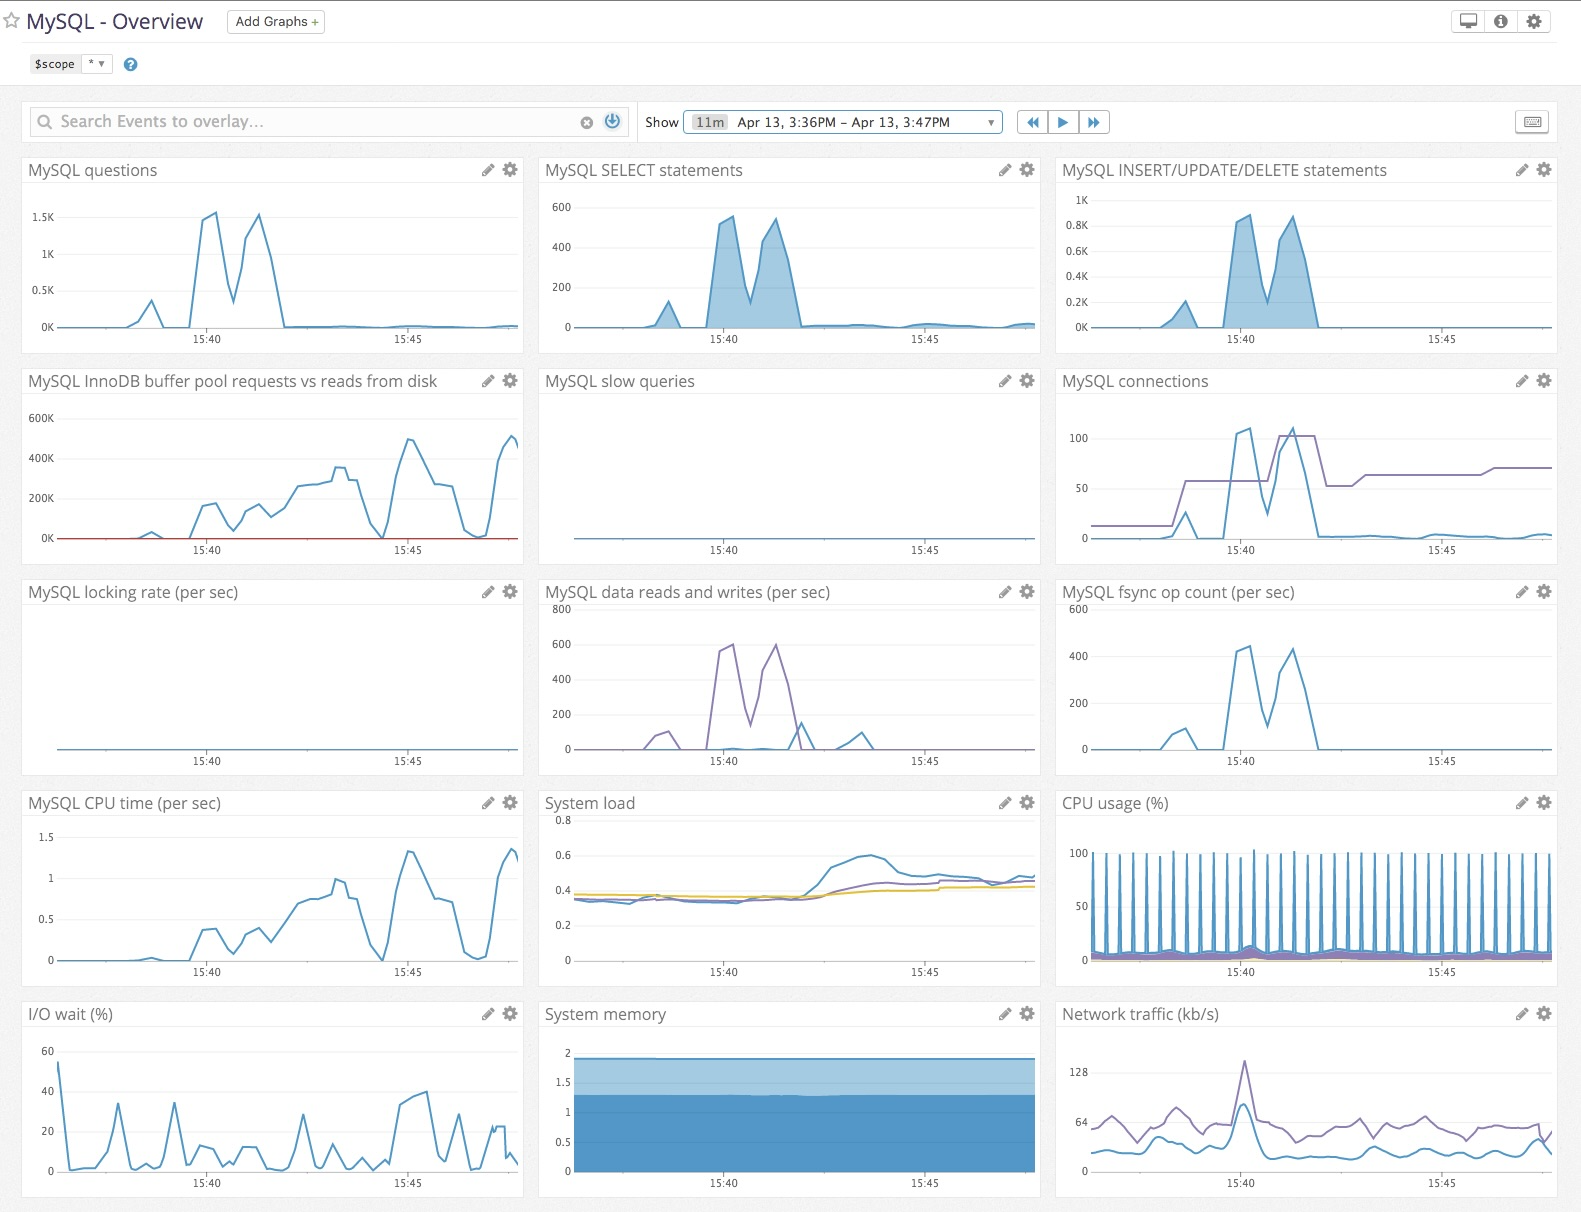Open gear for I/O wait (%) graph
This screenshot has height=1212, width=1581.
pyautogui.click(x=510, y=1014)
